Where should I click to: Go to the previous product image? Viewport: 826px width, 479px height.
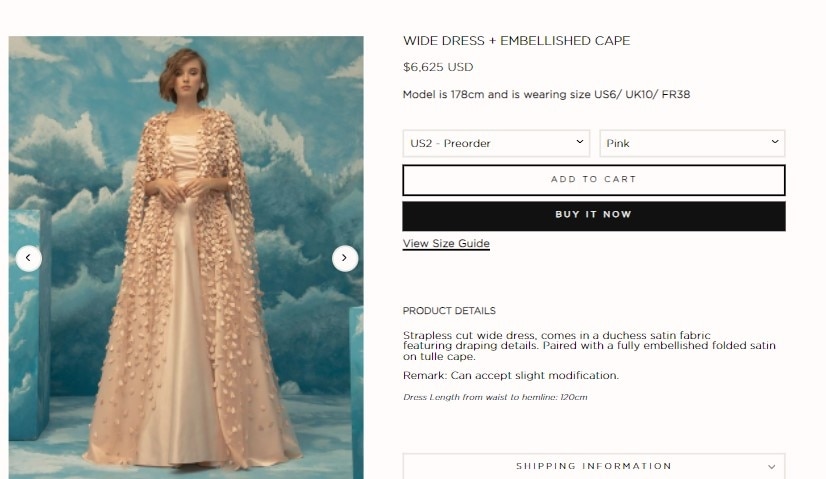pos(28,258)
